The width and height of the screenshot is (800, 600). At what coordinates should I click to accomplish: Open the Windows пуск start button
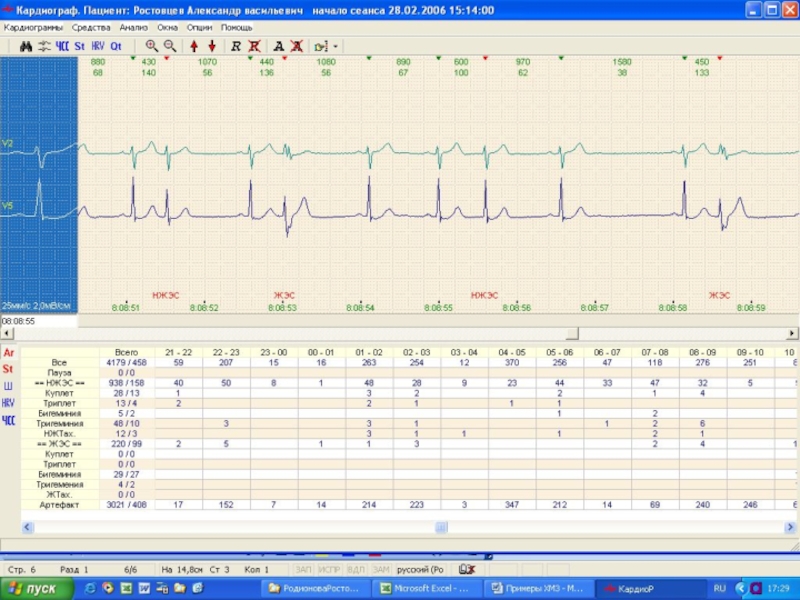coord(37,589)
